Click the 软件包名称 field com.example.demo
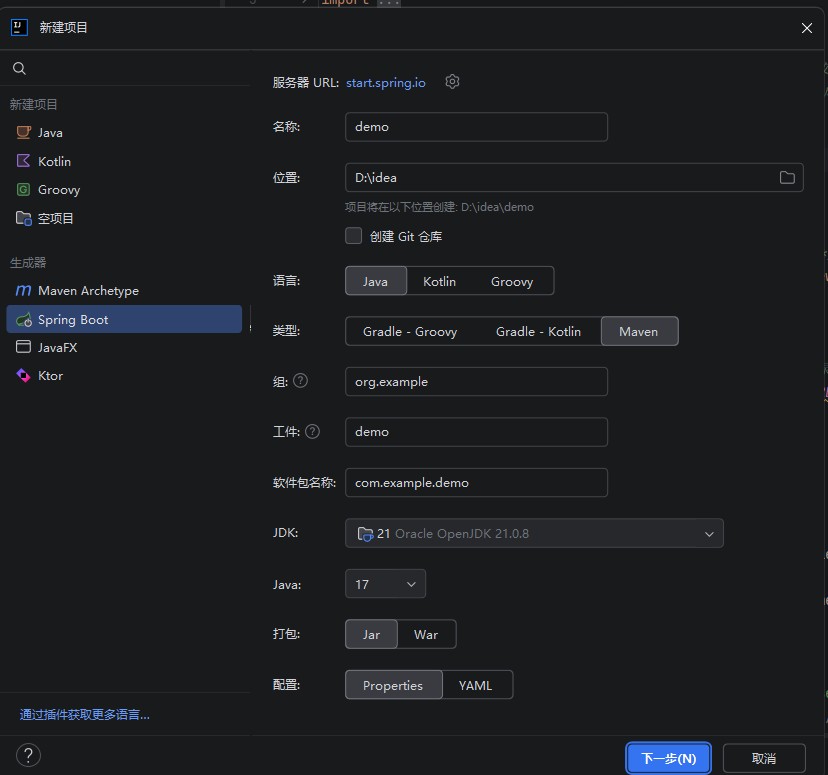This screenshot has height=775, width=828. pyautogui.click(x=476, y=483)
